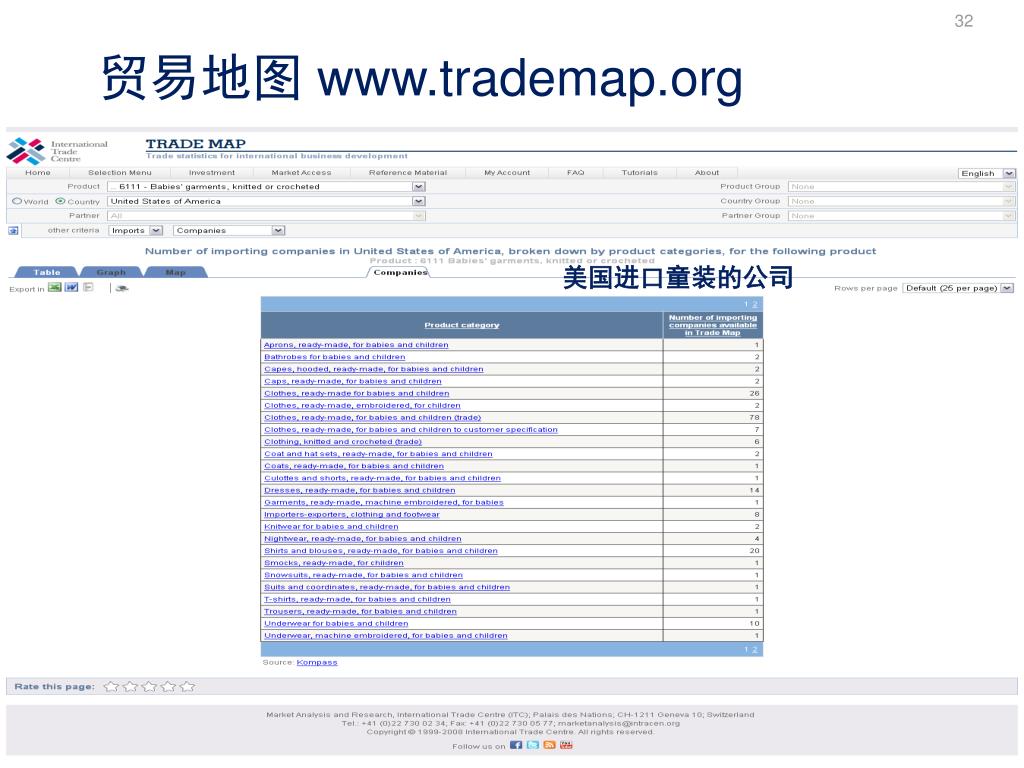Open the Reference Material menu

click(x=408, y=172)
